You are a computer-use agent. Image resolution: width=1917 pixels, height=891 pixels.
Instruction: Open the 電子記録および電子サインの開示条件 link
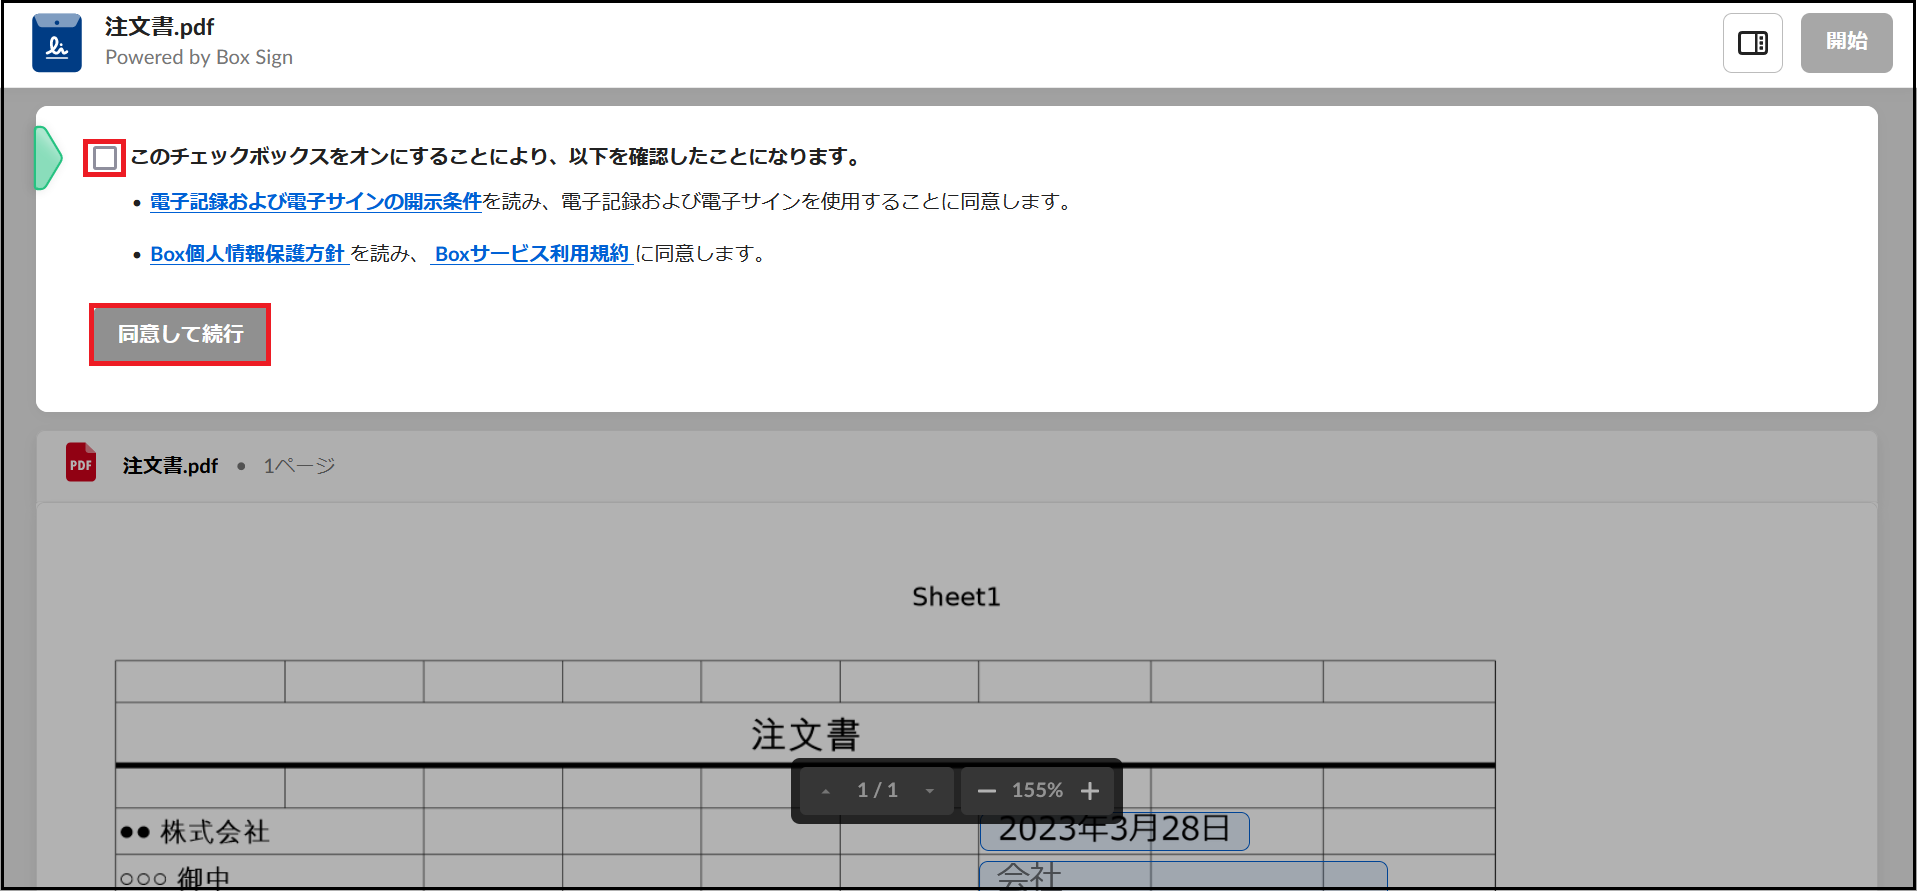(316, 202)
